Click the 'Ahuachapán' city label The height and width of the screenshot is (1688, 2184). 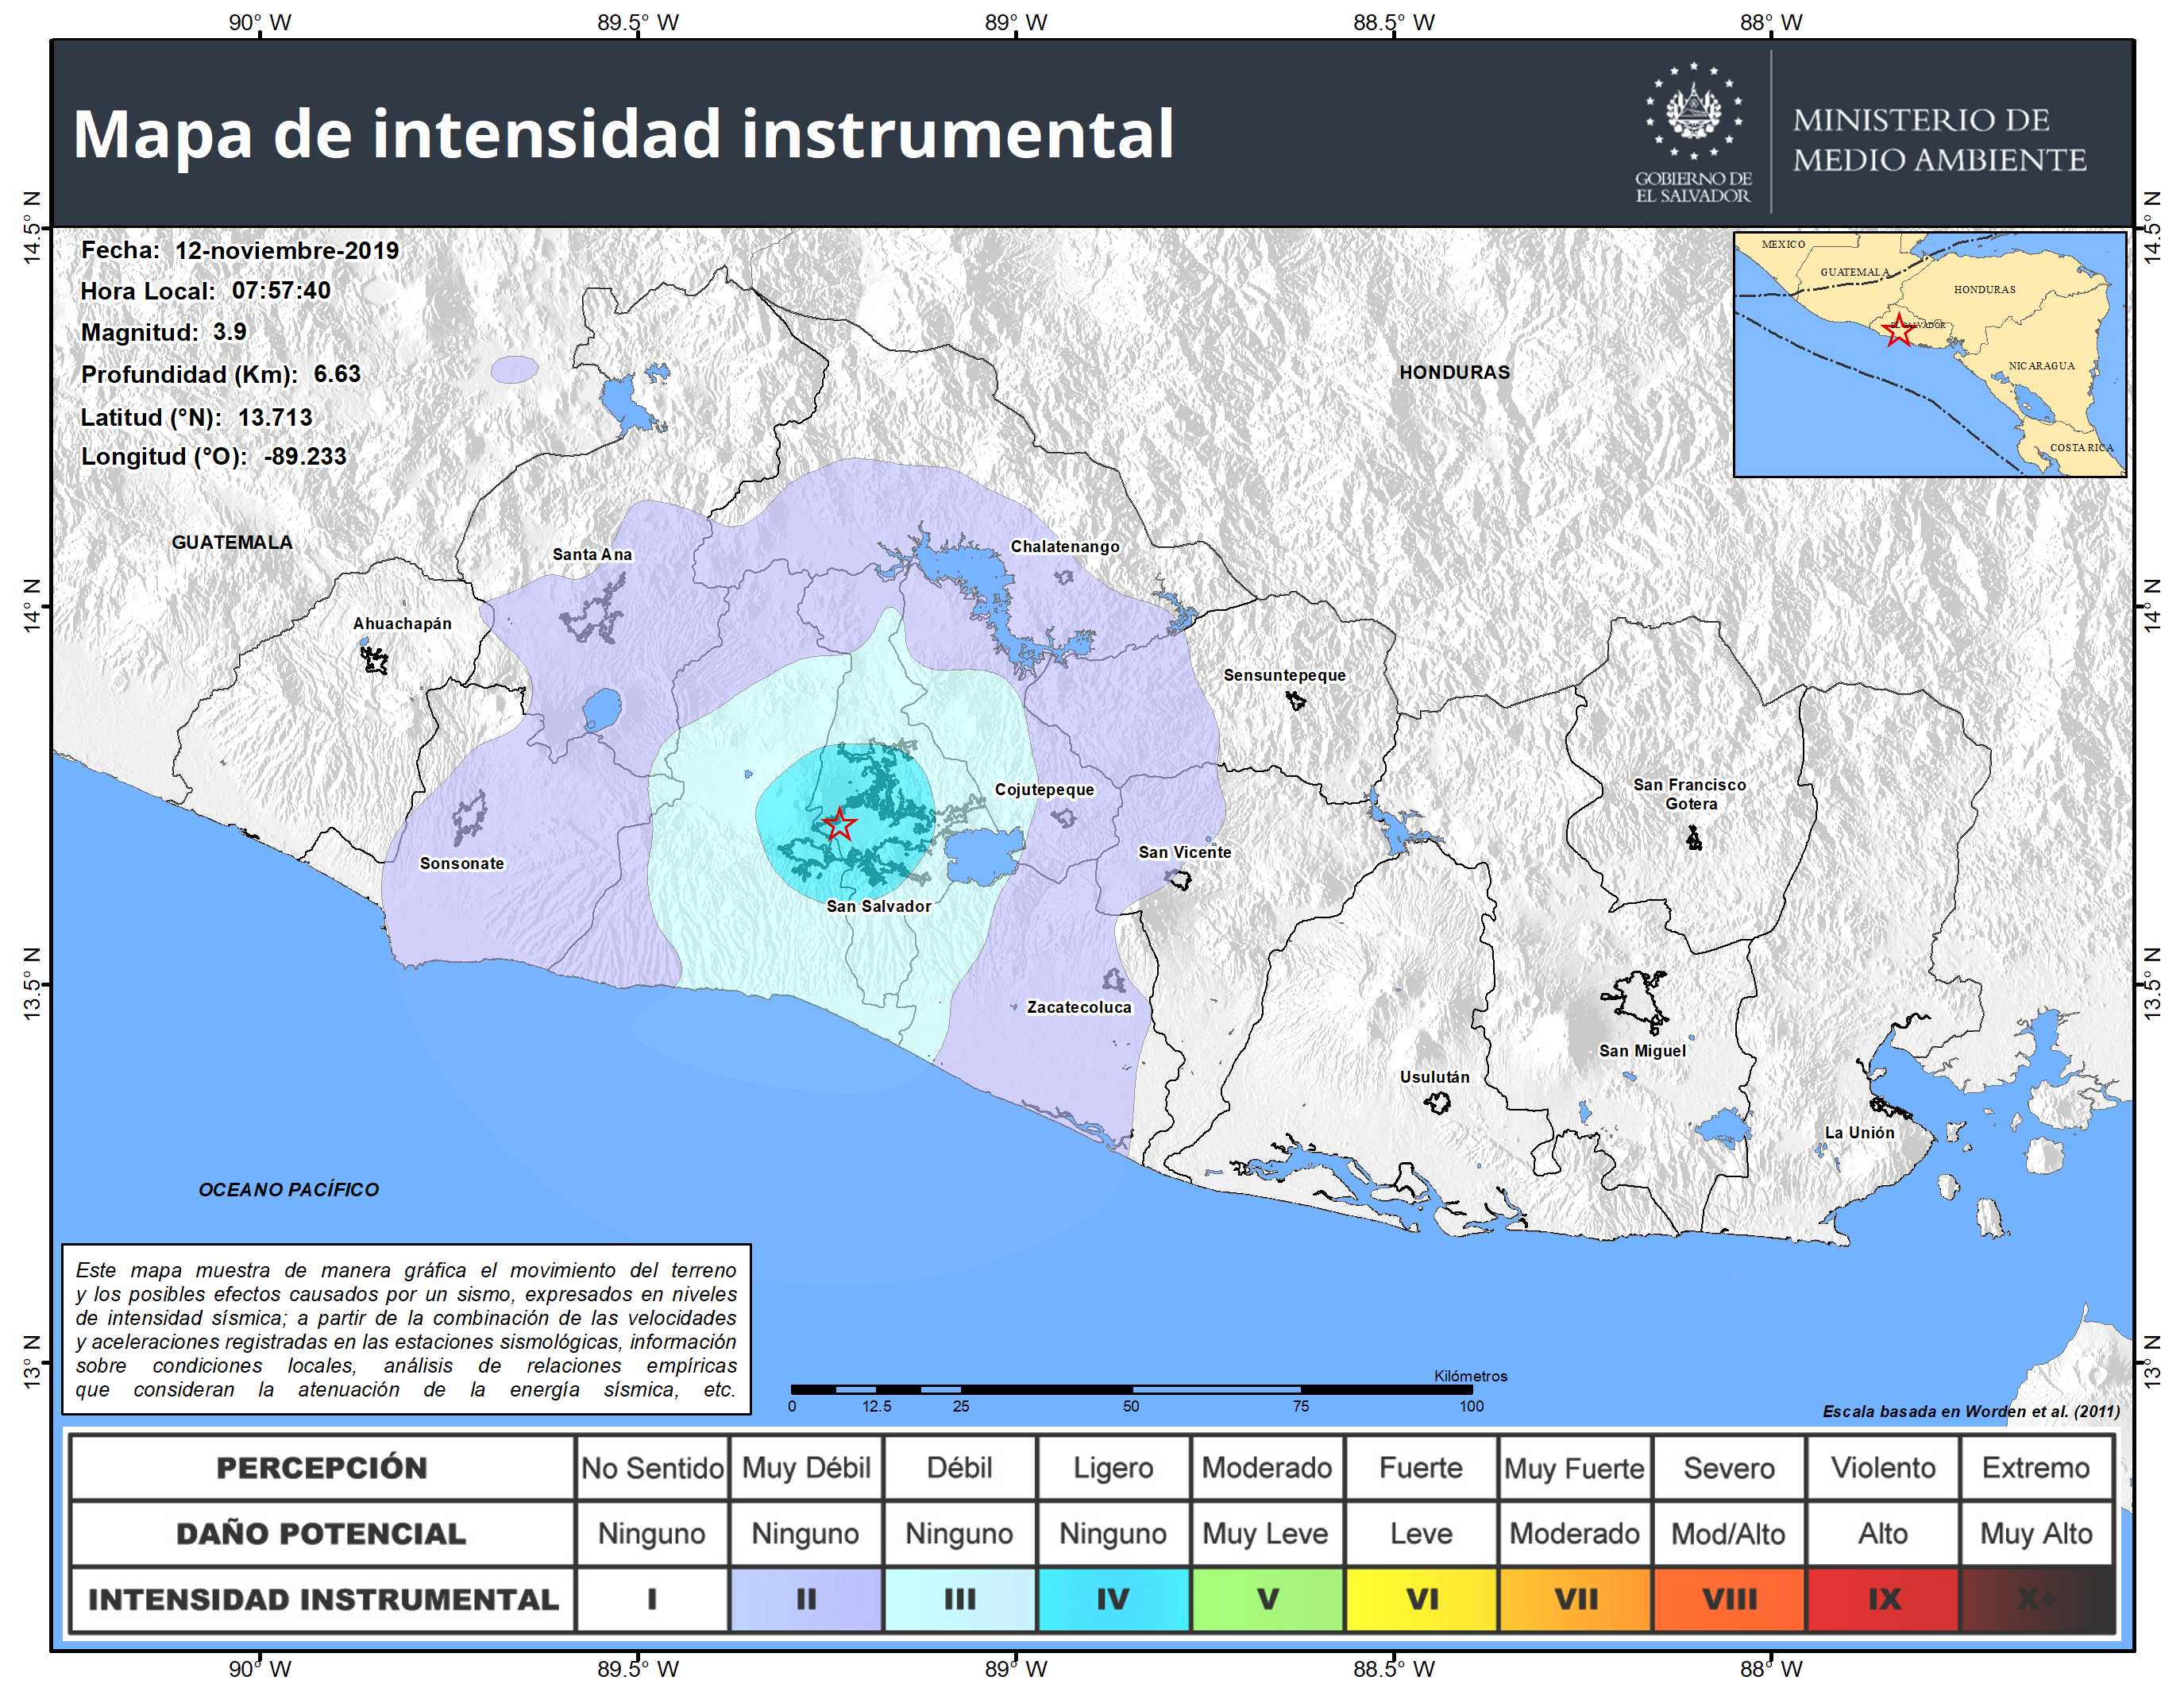click(x=402, y=623)
